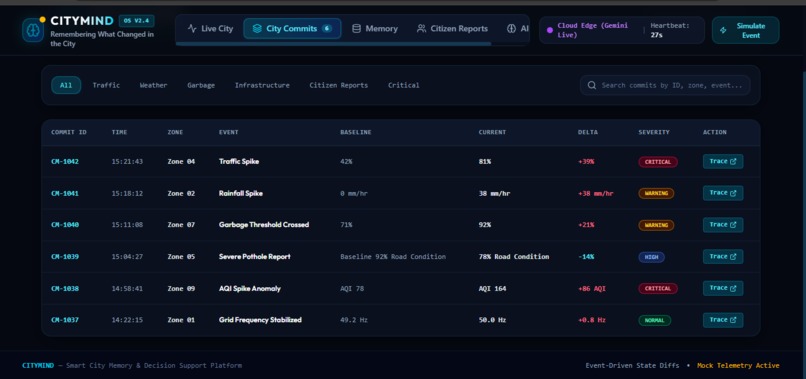The width and height of the screenshot is (806, 379).
Task: Switch to the Memory tab
Action: [375, 29]
